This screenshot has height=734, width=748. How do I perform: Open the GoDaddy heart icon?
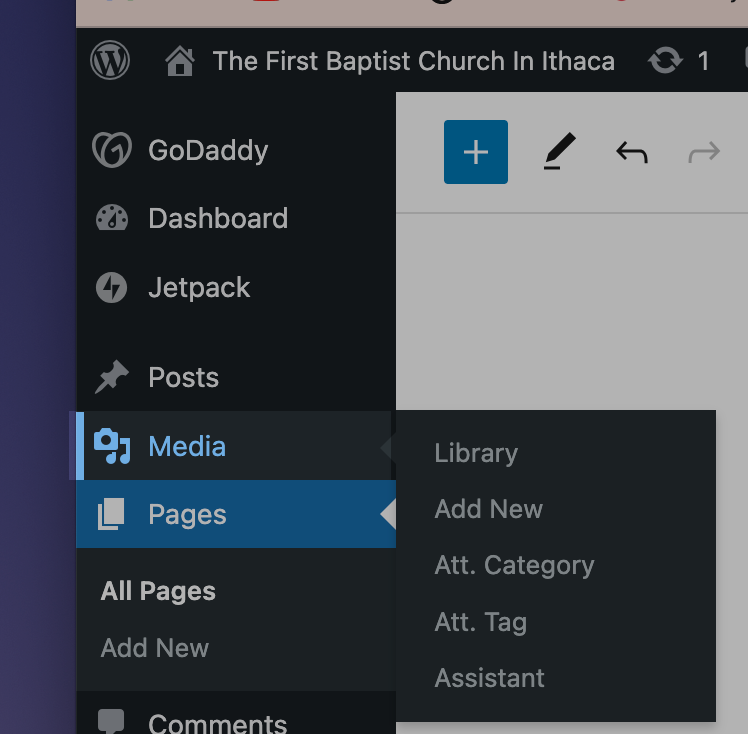click(112, 150)
